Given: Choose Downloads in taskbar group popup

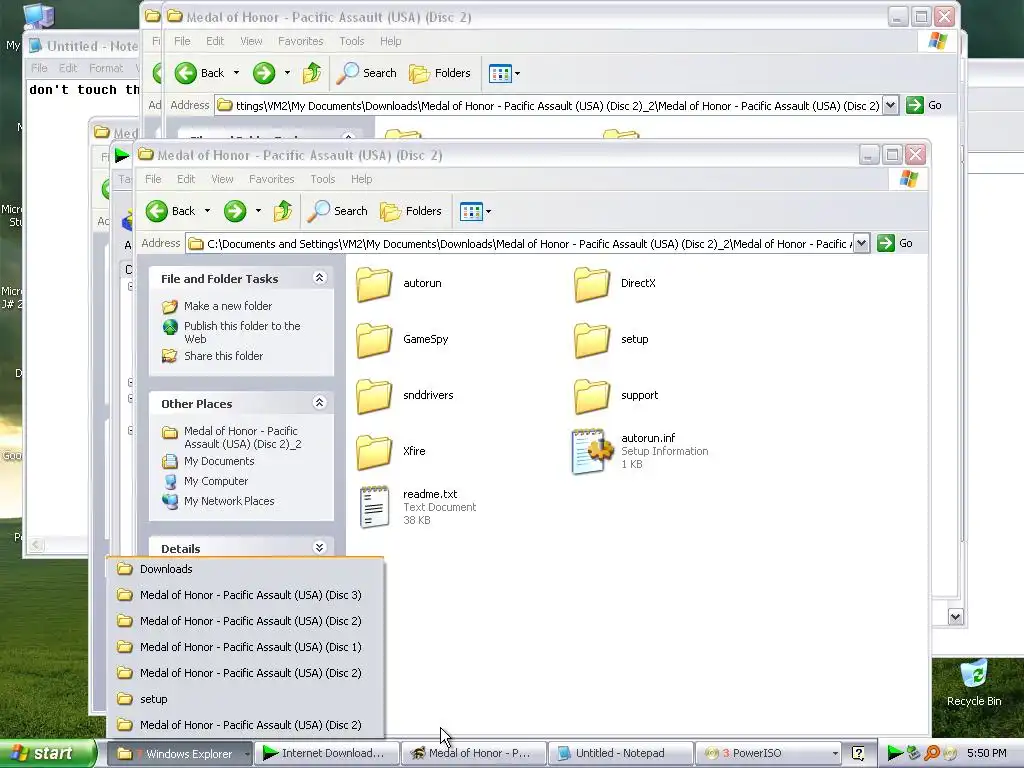Looking at the screenshot, I should tap(246, 569).
